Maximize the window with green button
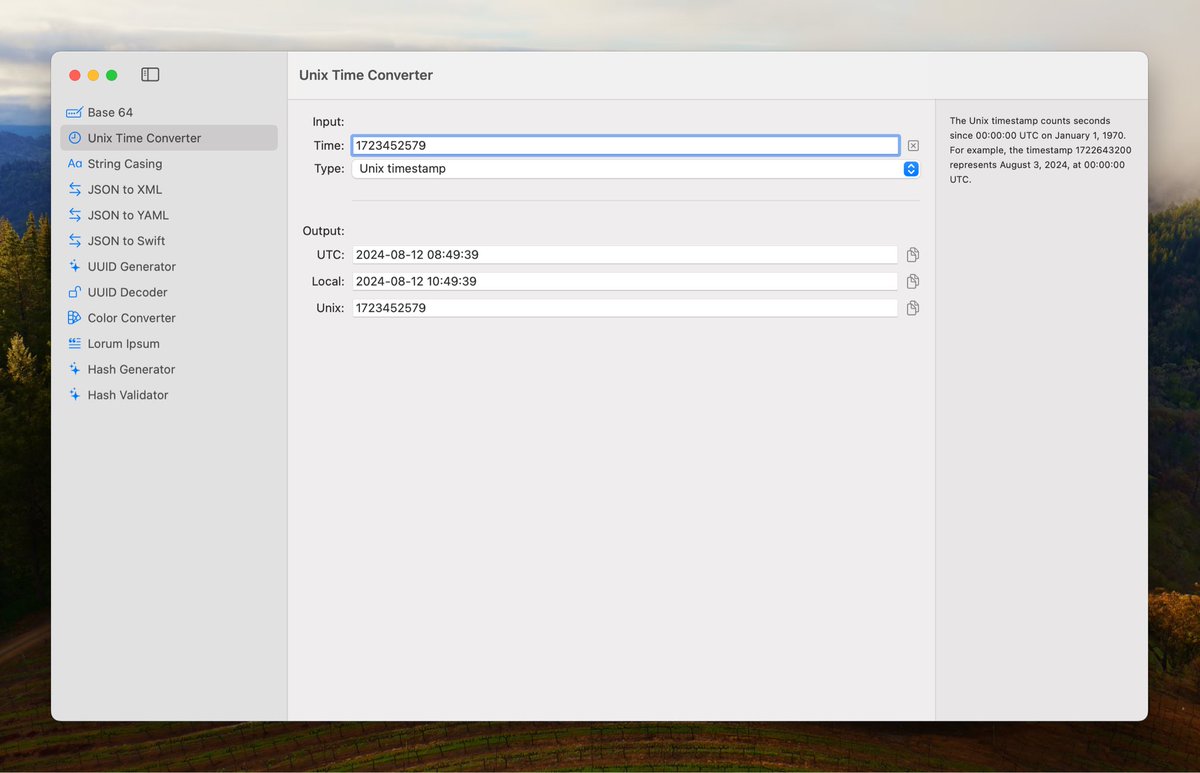 click(112, 75)
